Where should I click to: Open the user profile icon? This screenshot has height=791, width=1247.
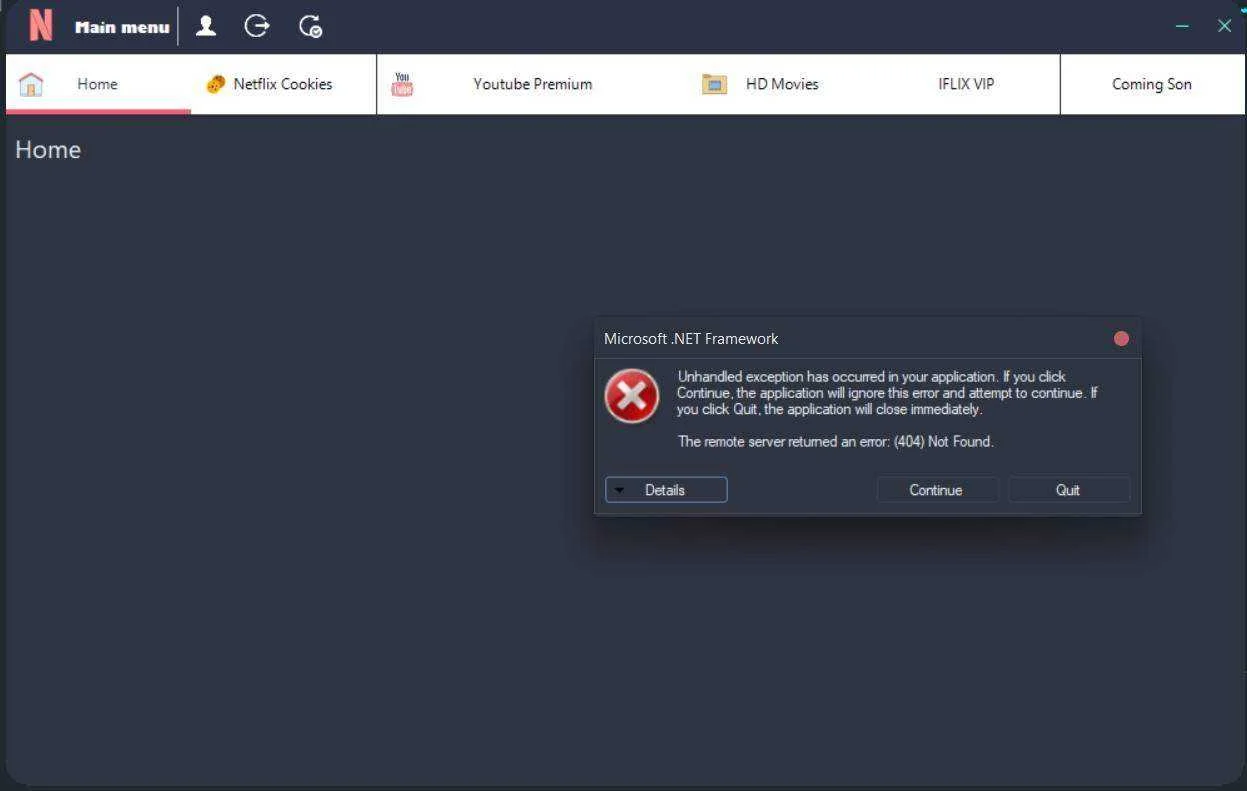click(x=206, y=26)
